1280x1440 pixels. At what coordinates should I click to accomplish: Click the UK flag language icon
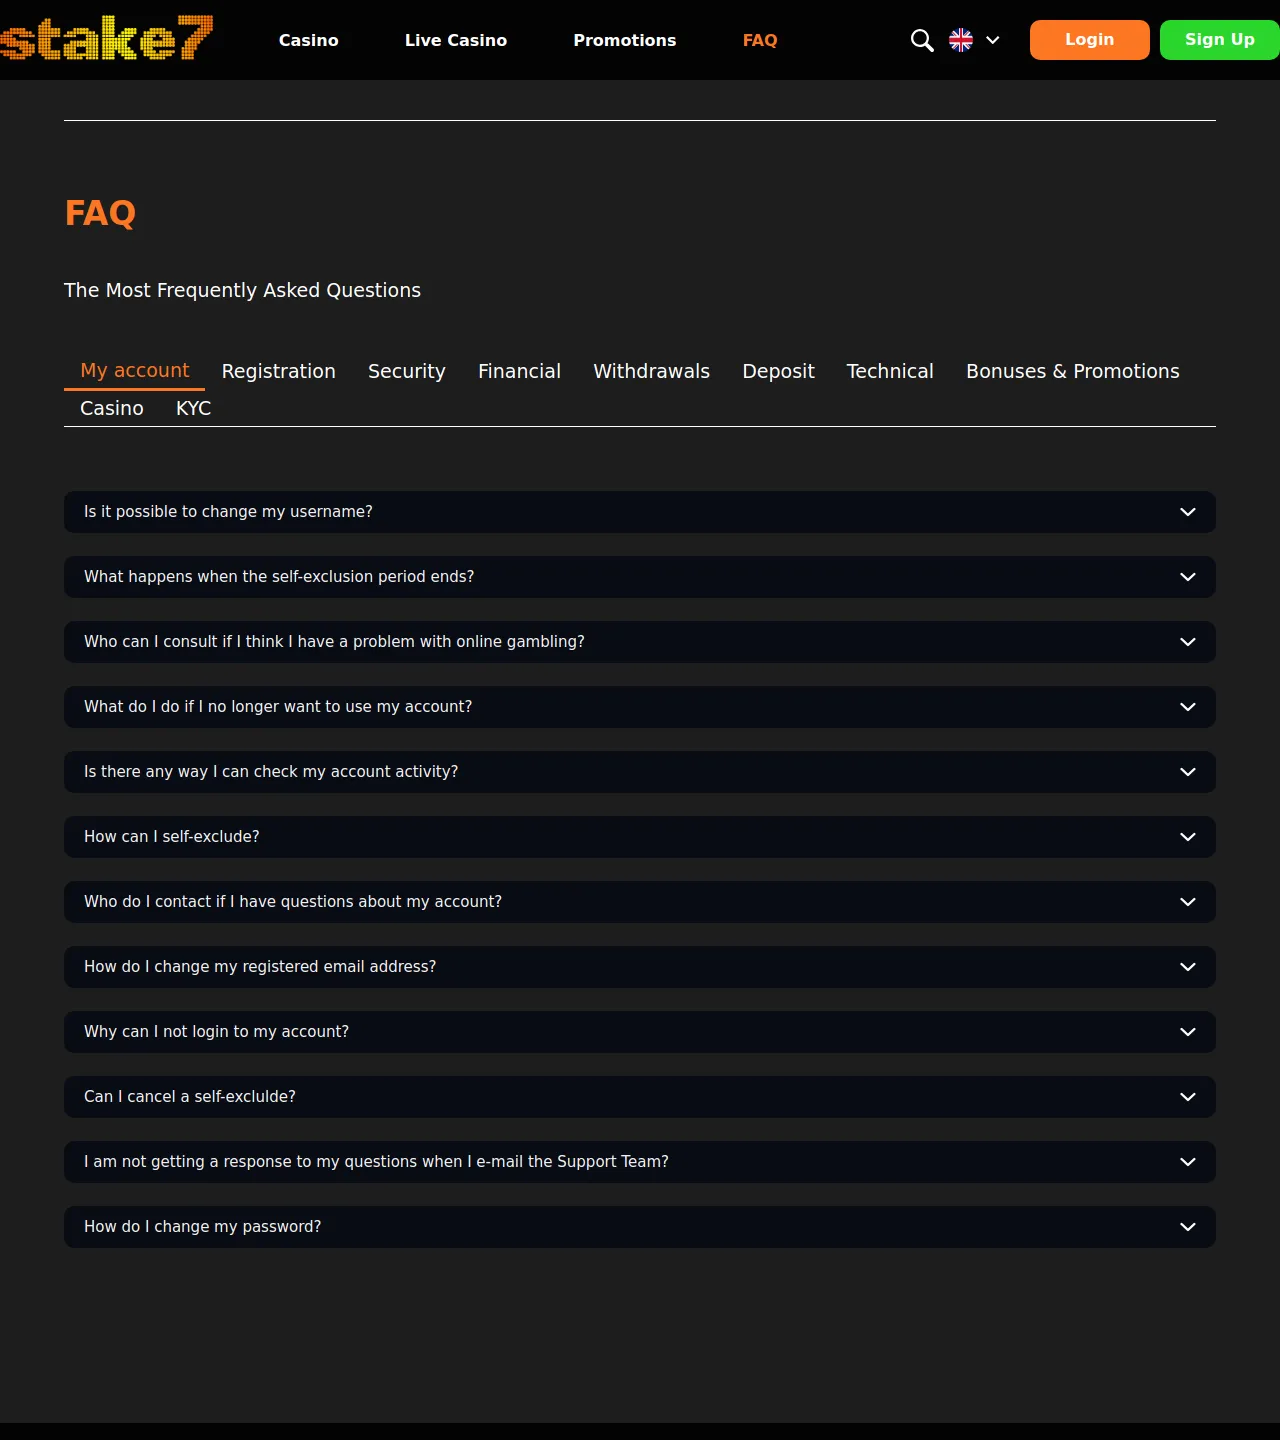[x=961, y=40]
